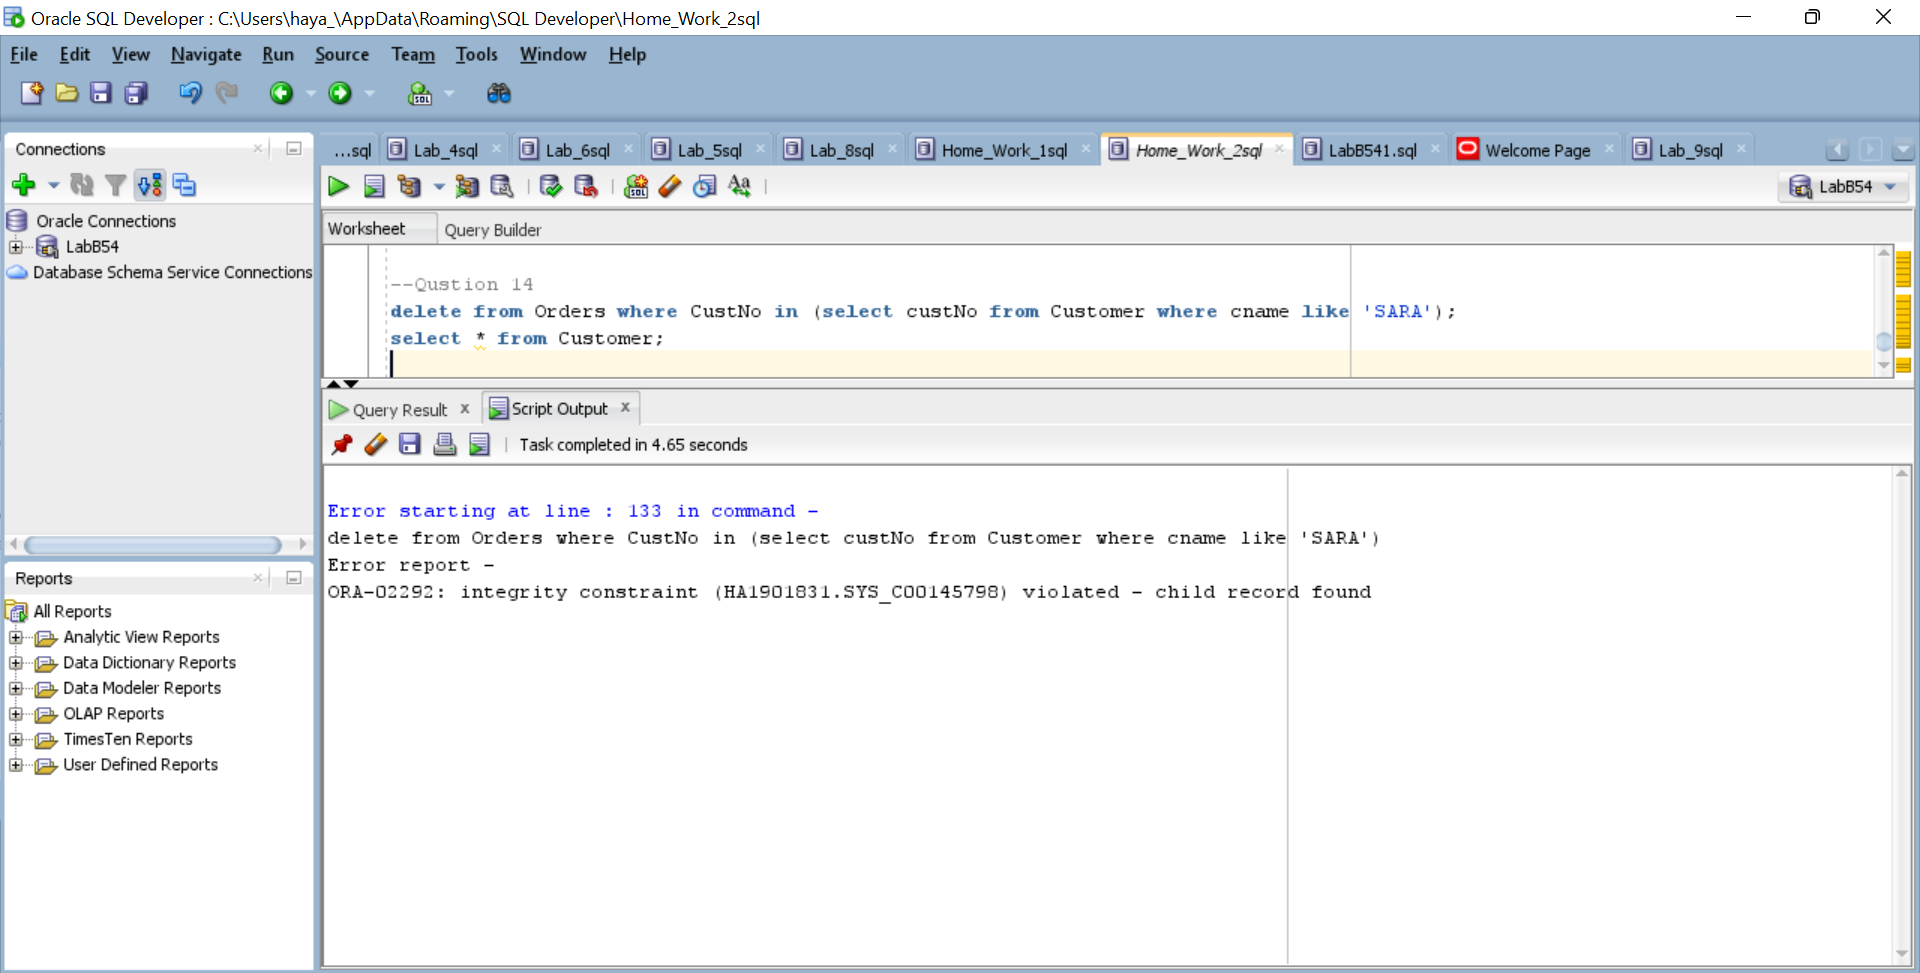Expand the LabB54 connection node

[x=16, y=247]
